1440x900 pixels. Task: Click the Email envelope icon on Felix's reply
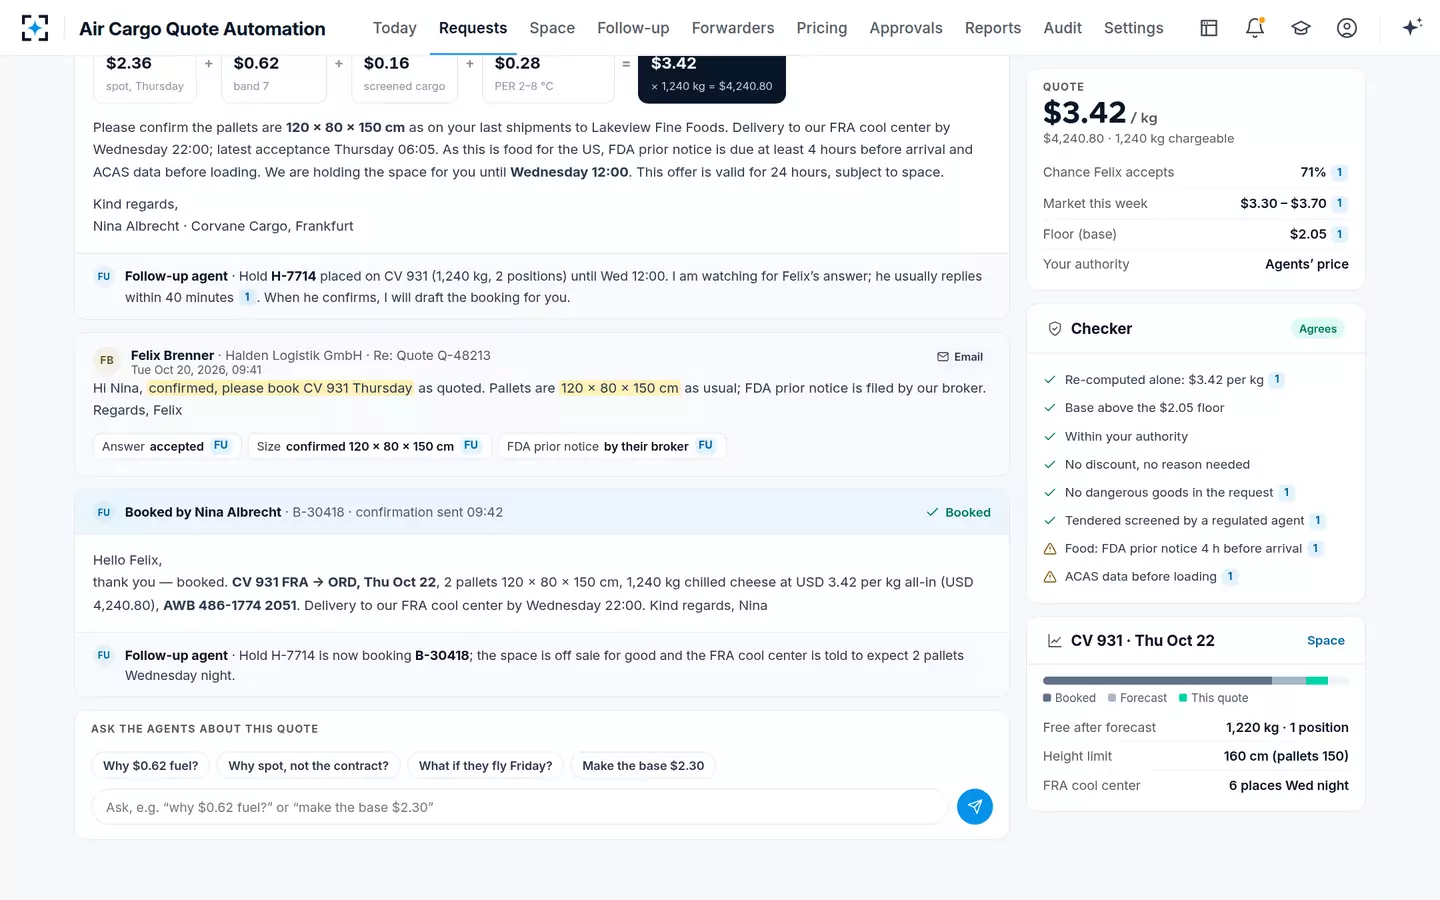(x=943, y=357)
